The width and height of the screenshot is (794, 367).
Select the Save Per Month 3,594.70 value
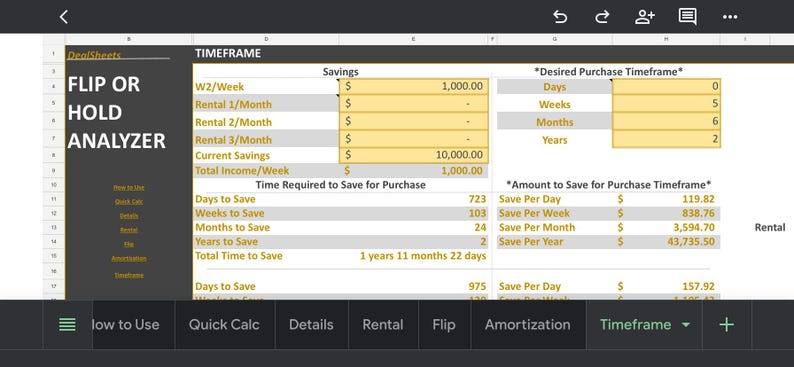coord(694,227)
